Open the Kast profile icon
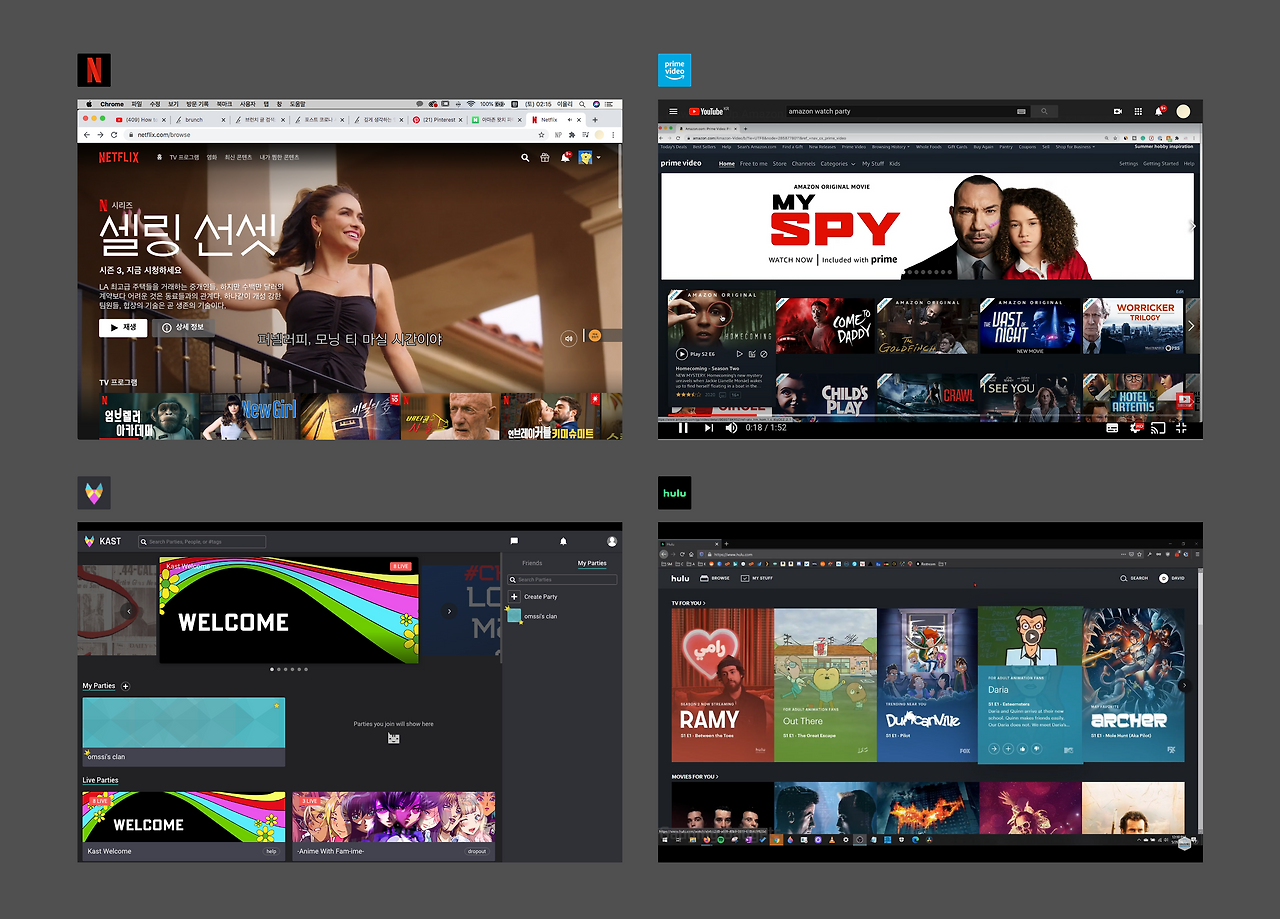This screenshot has width=1280, height=919. (612, 541)
